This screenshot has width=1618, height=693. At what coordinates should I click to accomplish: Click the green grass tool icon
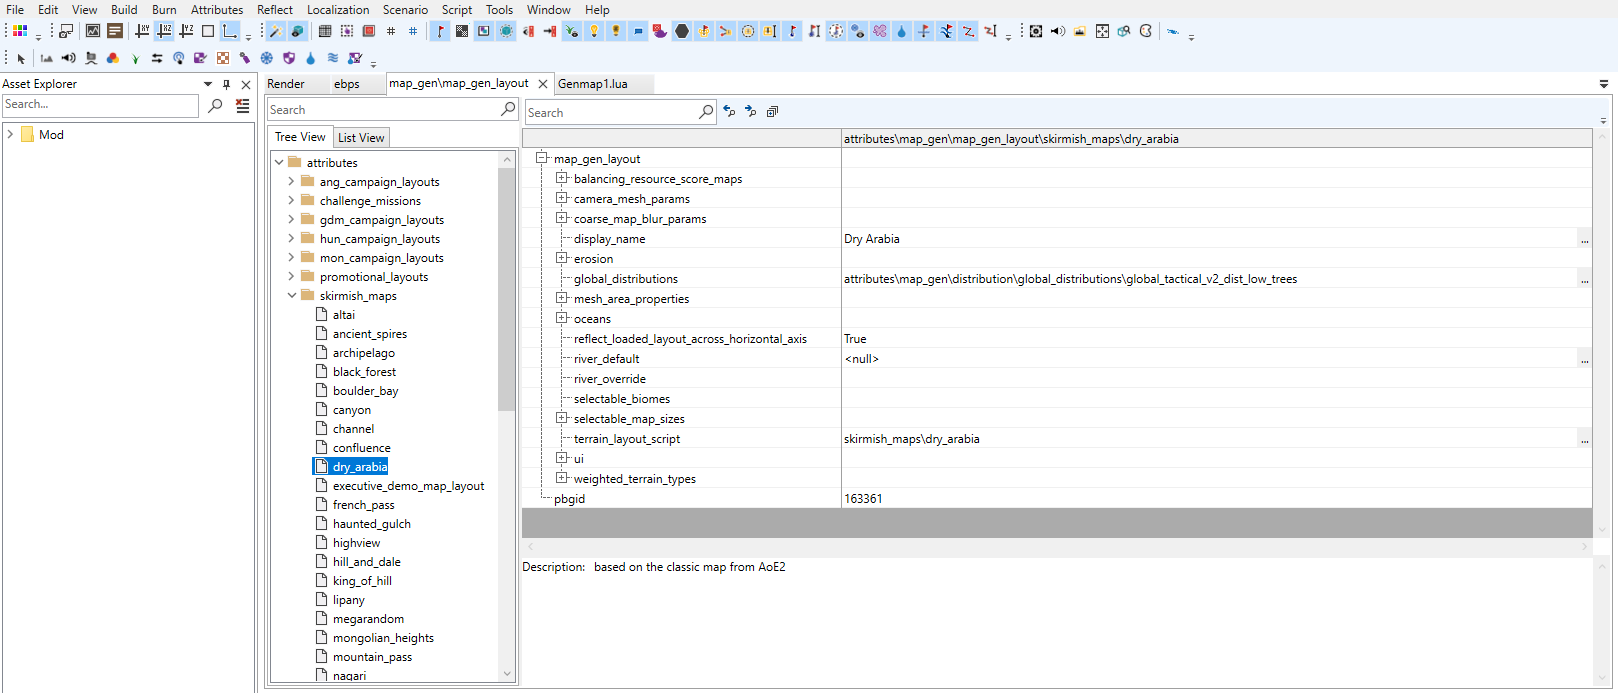tap(135, 58)
